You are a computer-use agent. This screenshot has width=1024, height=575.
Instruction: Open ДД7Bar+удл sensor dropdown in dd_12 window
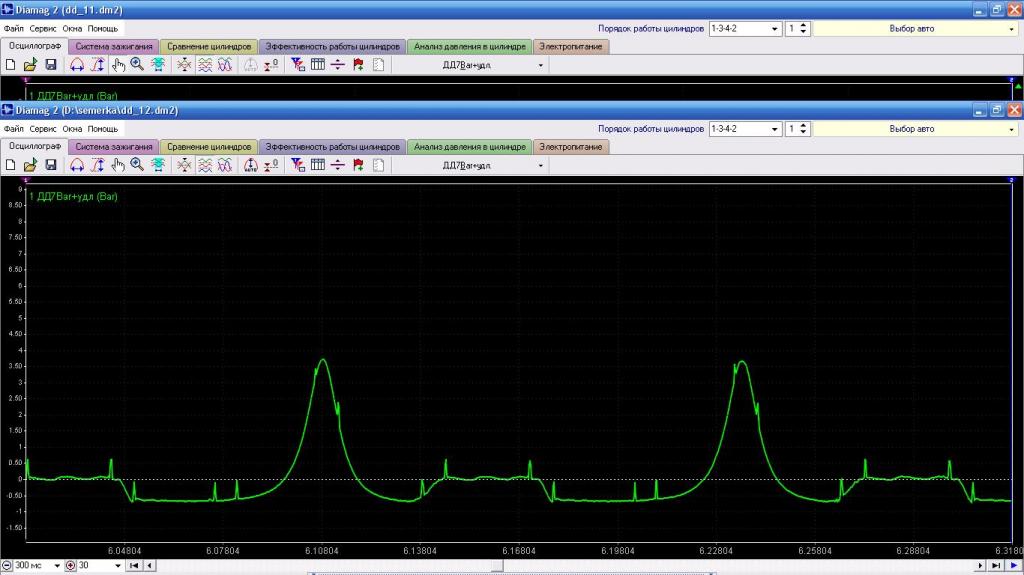coord(540,166)
